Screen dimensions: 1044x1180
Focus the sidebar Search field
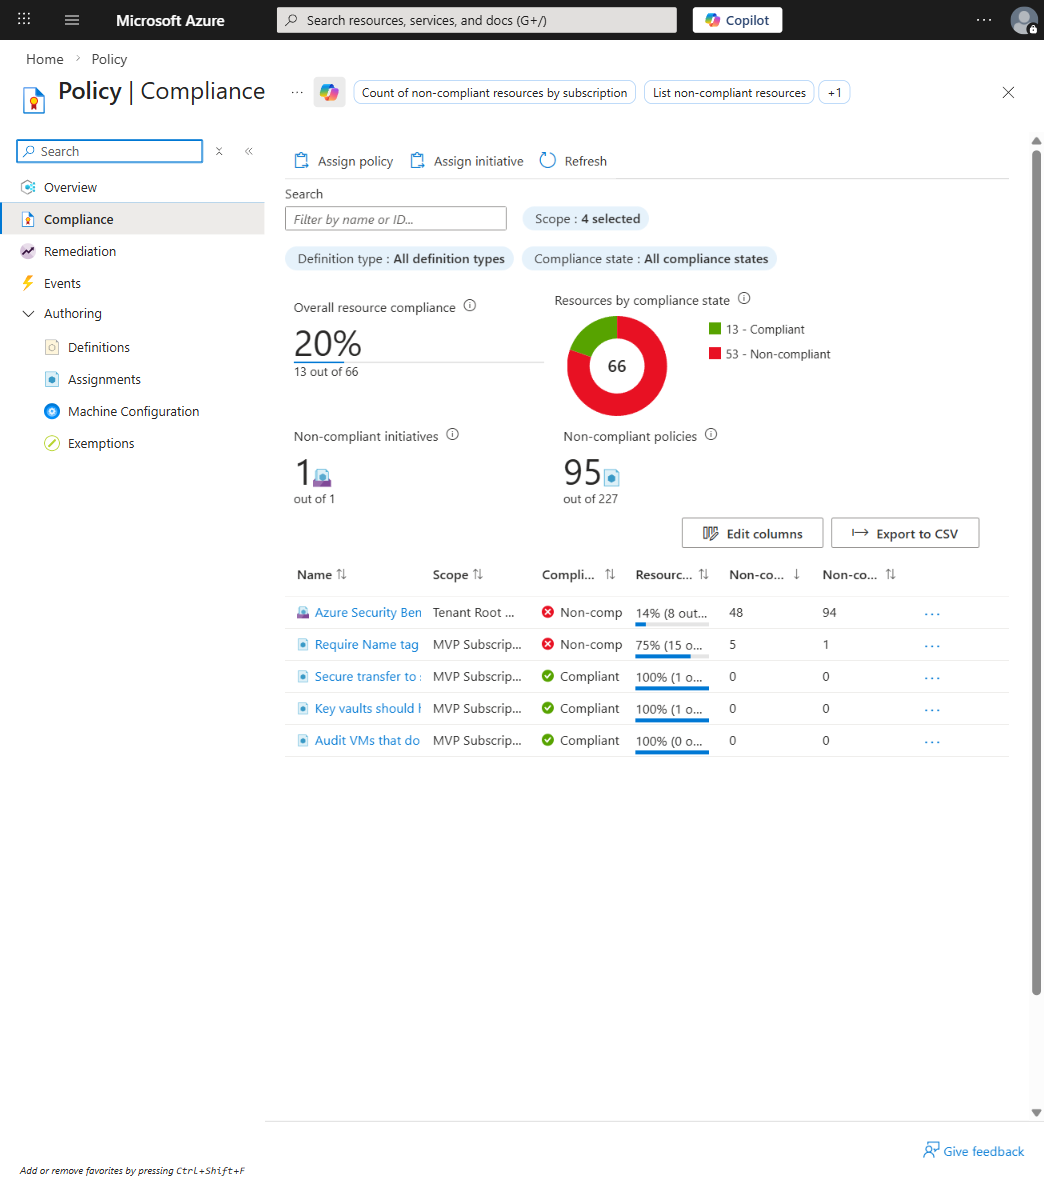pyautogui.click(x=110, y=151)
